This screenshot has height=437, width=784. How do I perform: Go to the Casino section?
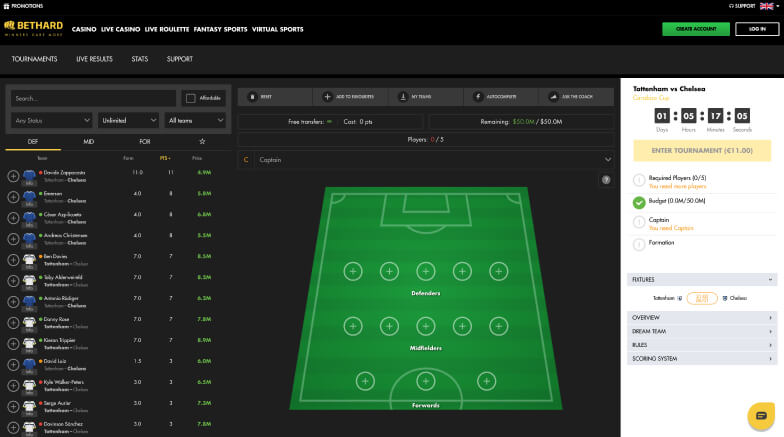point(84,30)
